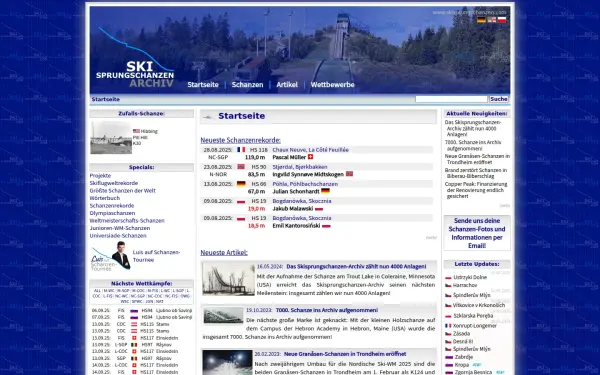Focus the search input field
Image resolution: width=600 pixels, height=375 pixels.
click(451, 99)
